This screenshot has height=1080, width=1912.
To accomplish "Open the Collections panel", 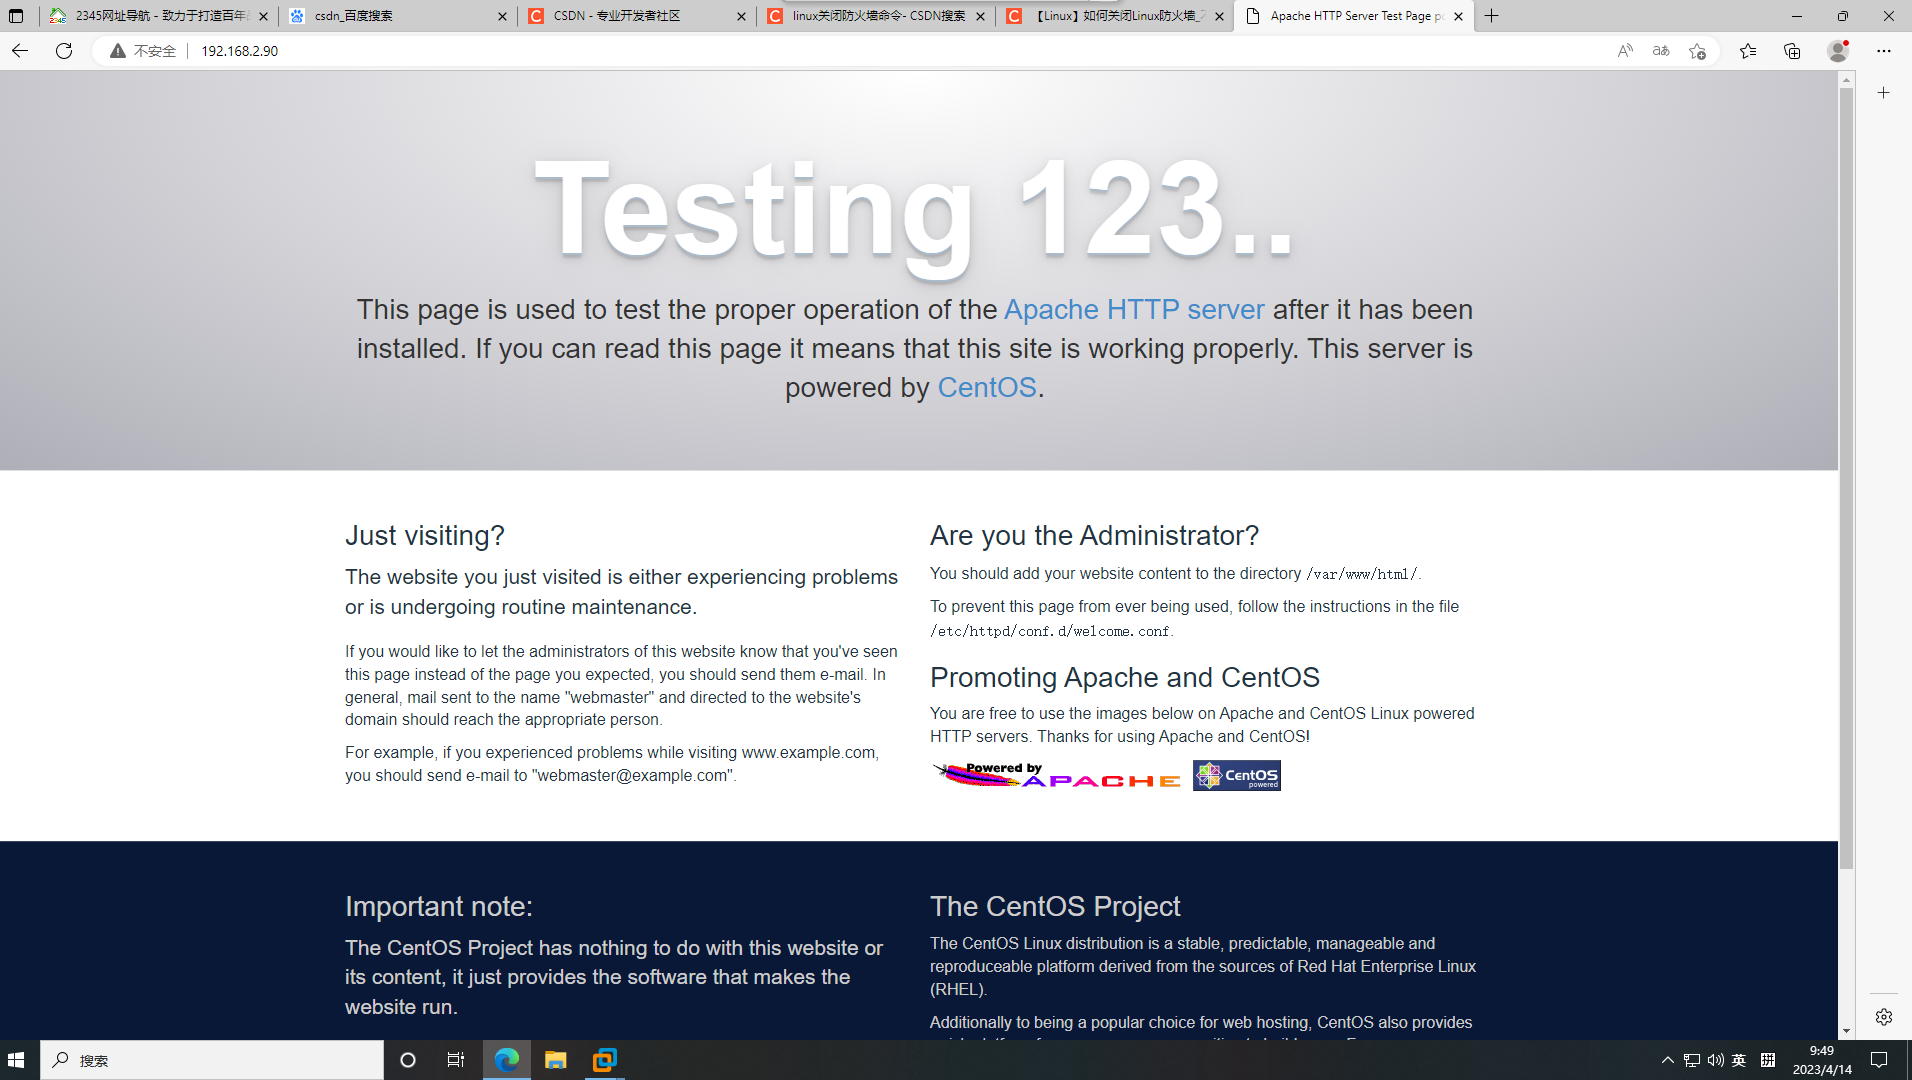I will [x=1792, y=51].
